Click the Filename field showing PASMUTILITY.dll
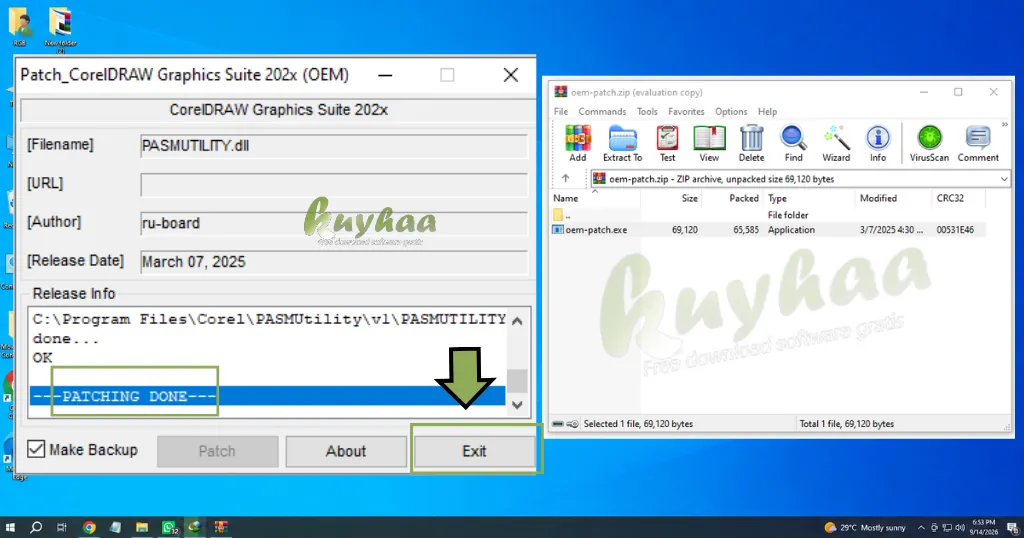 coord(334,146)
